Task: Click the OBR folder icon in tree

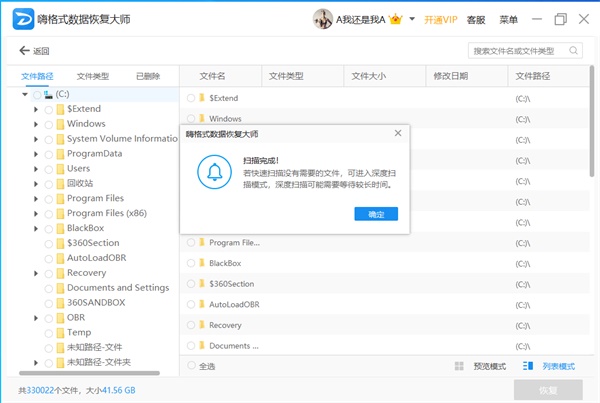Action: 60,318
